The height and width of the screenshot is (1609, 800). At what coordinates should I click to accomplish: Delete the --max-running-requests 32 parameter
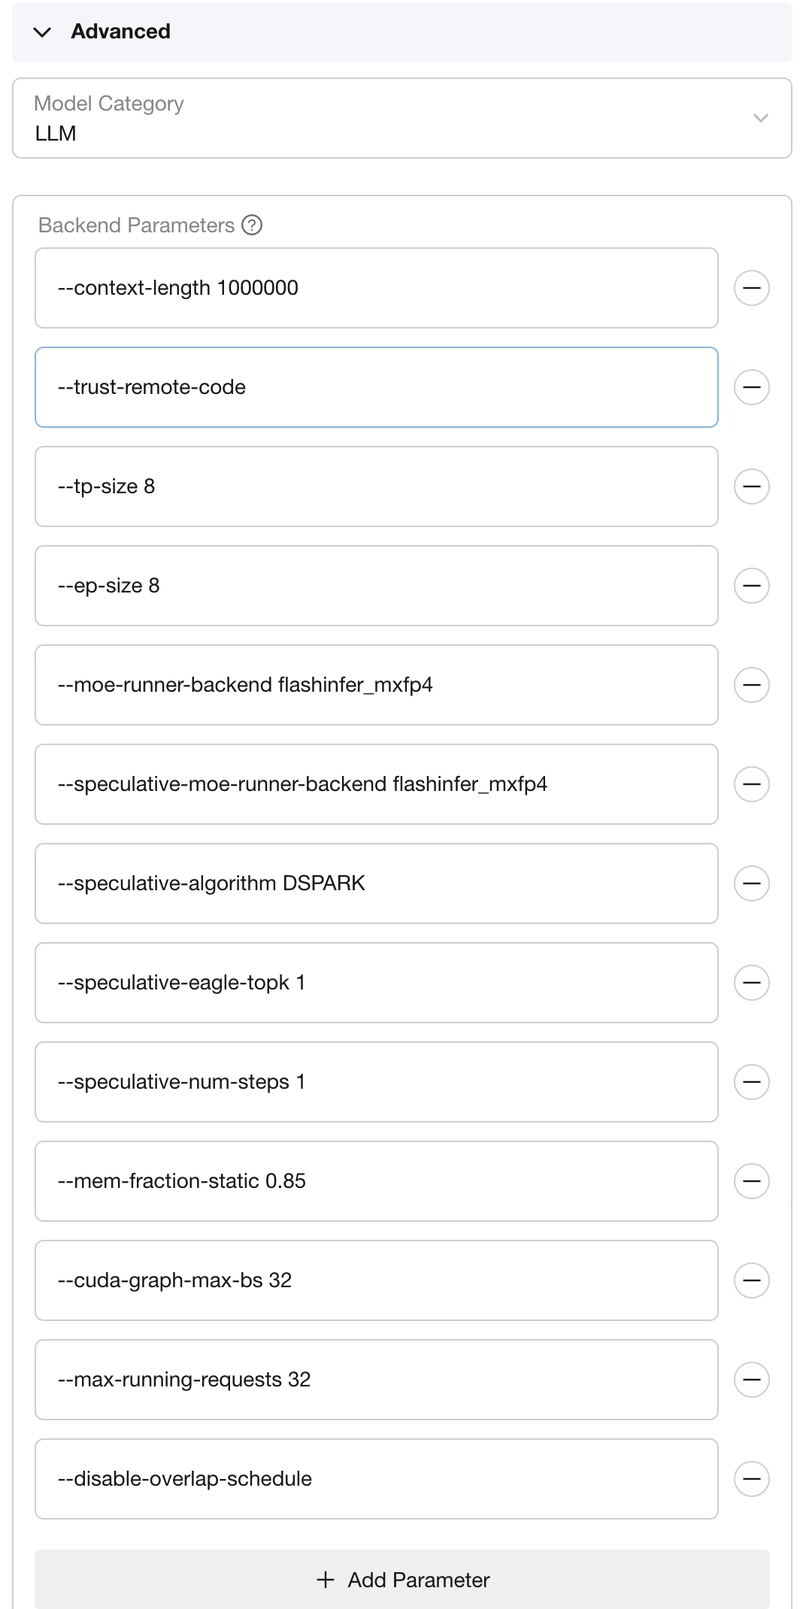click(x=751, y=1379)
